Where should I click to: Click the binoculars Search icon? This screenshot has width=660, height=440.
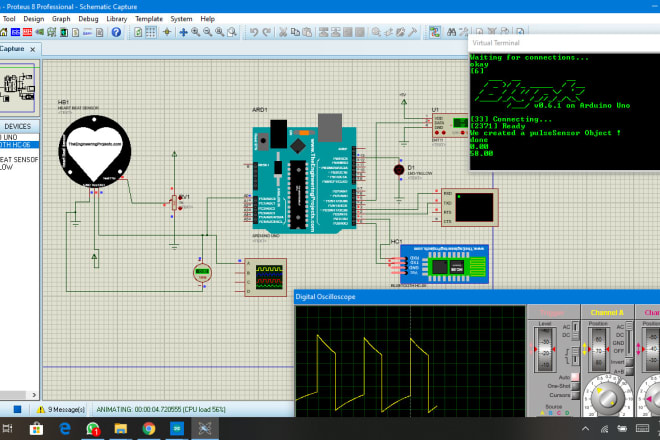pyautogui.click(x=452, y=32)
